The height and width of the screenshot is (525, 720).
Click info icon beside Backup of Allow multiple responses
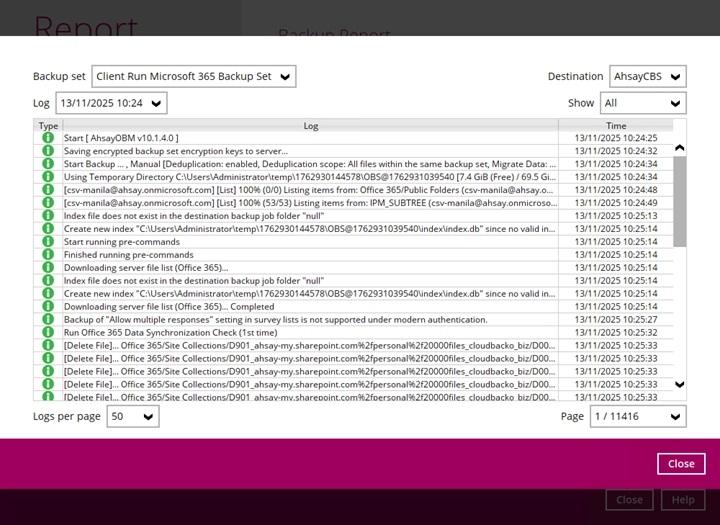pyautogui.click(x=47, y=320)
